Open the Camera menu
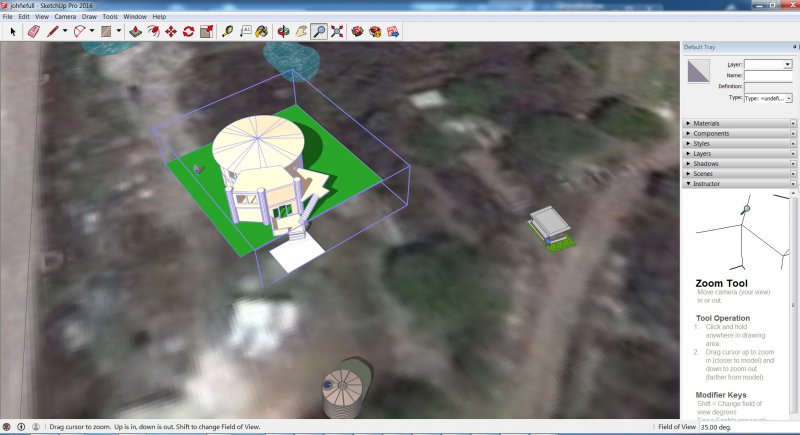The width and height of the screenshot is (800, 435). coord(65,17)
